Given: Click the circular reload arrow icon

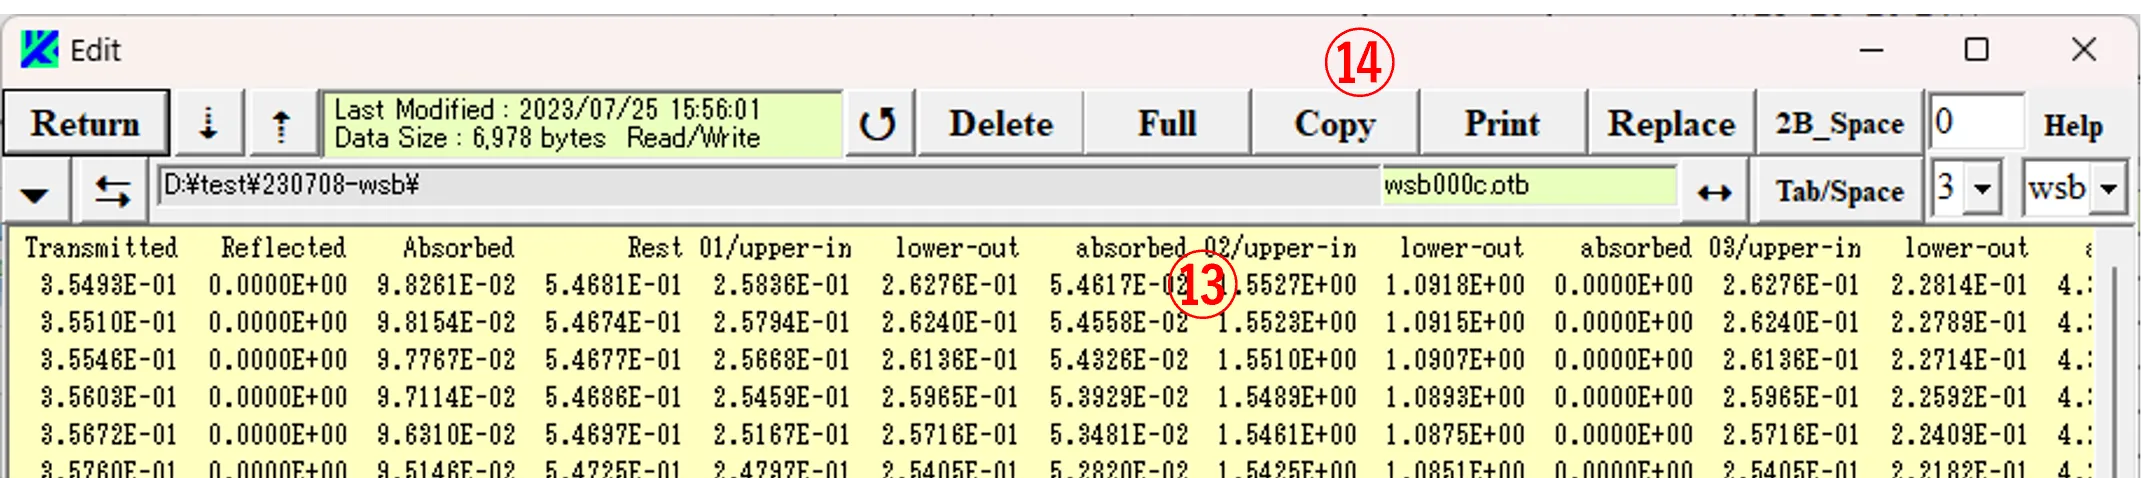Looking at the screenshot, I should [878, 125].
